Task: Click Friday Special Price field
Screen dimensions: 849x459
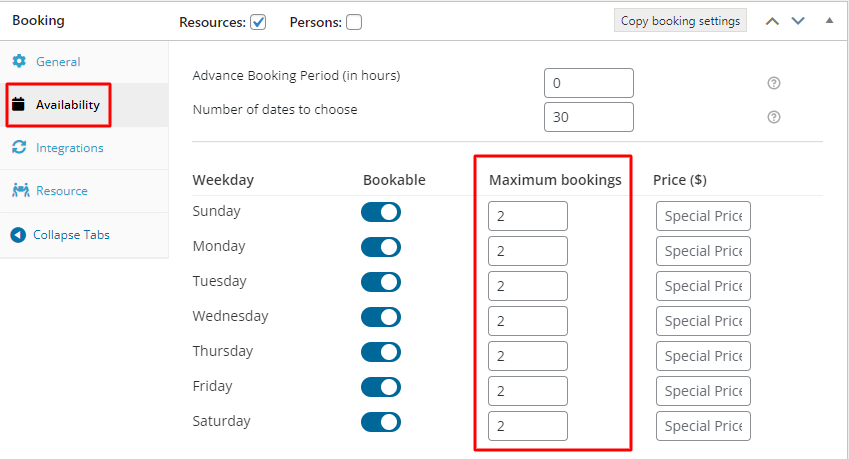Action: pyautogui.click(x=703, y=391)
